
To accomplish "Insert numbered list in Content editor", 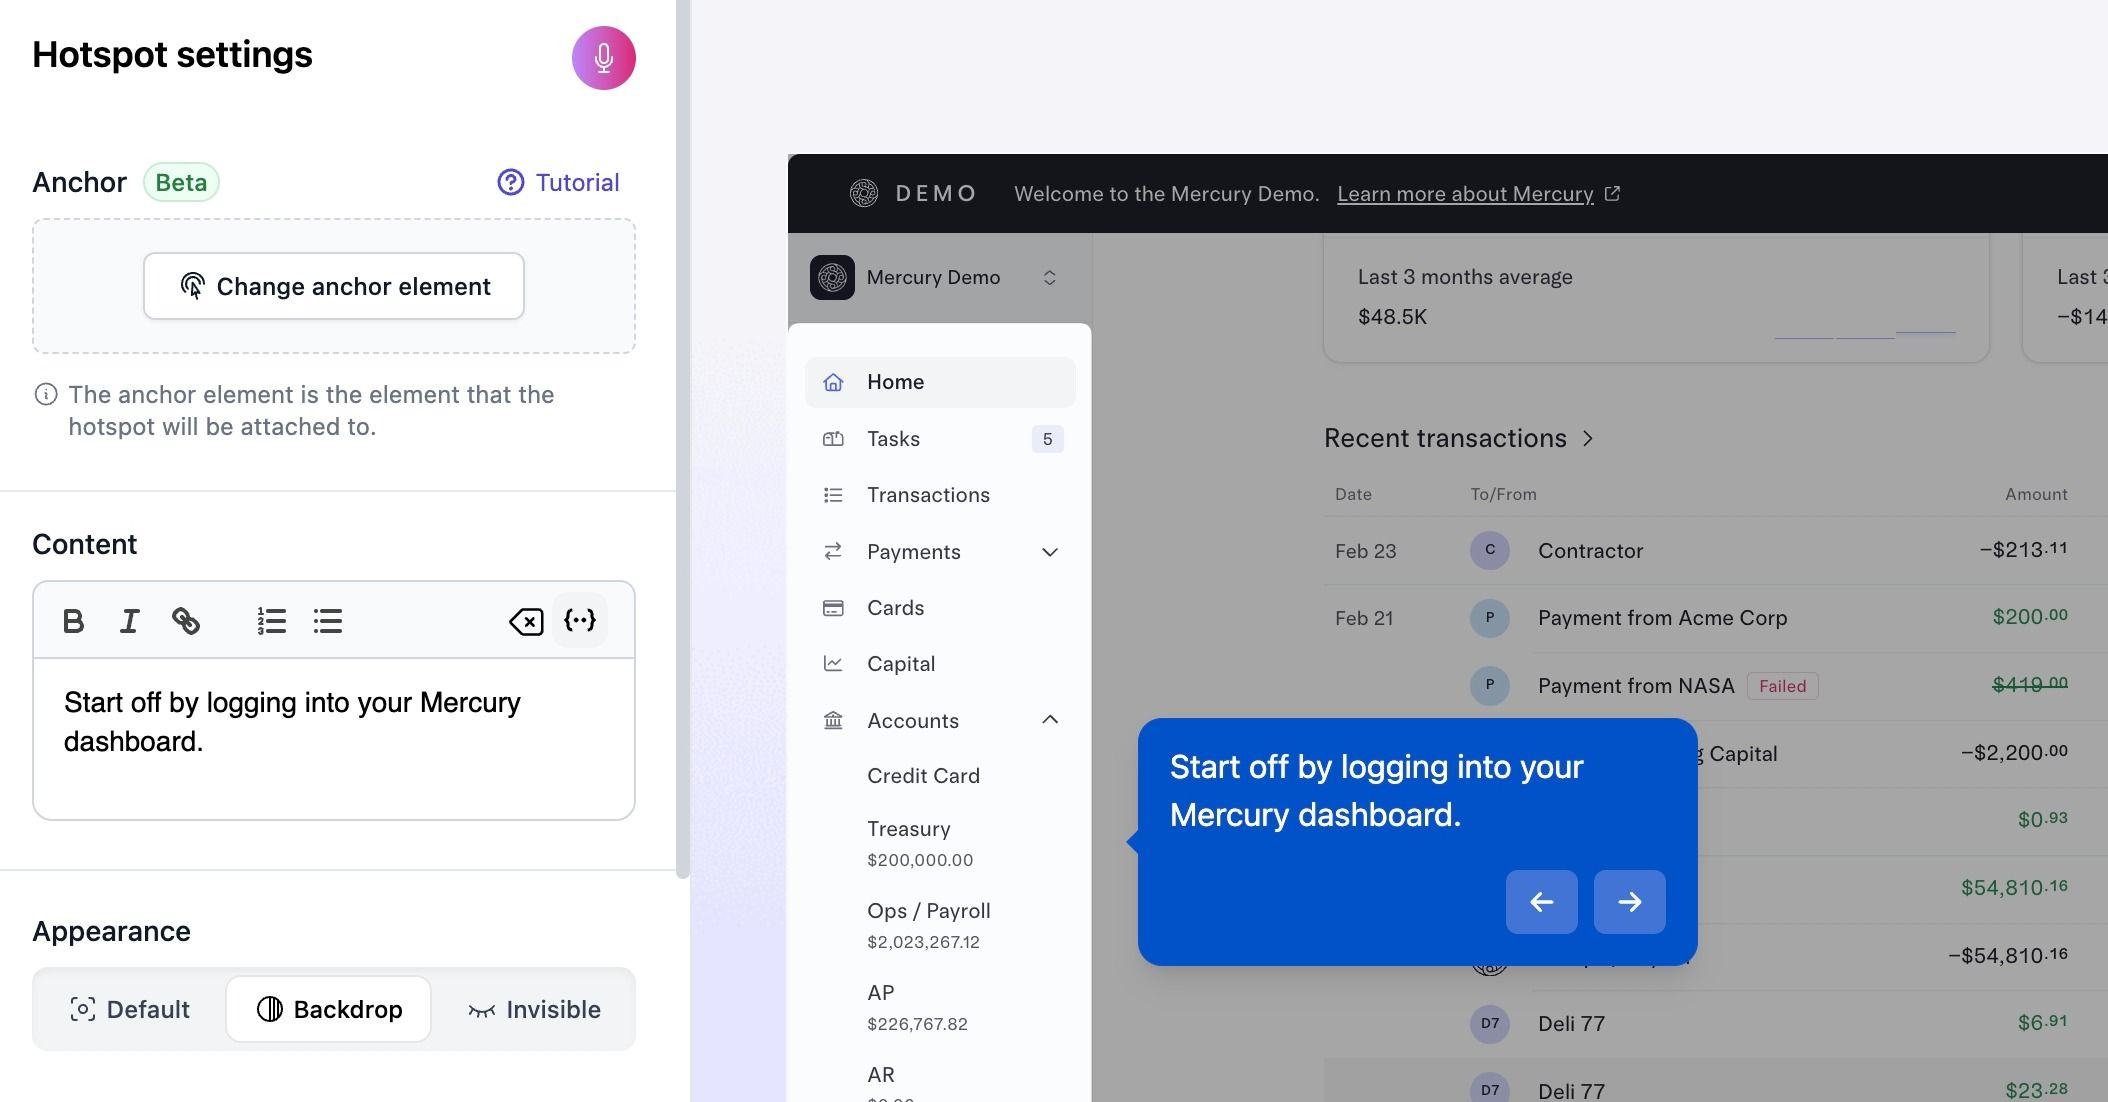I will coord(271,621).
